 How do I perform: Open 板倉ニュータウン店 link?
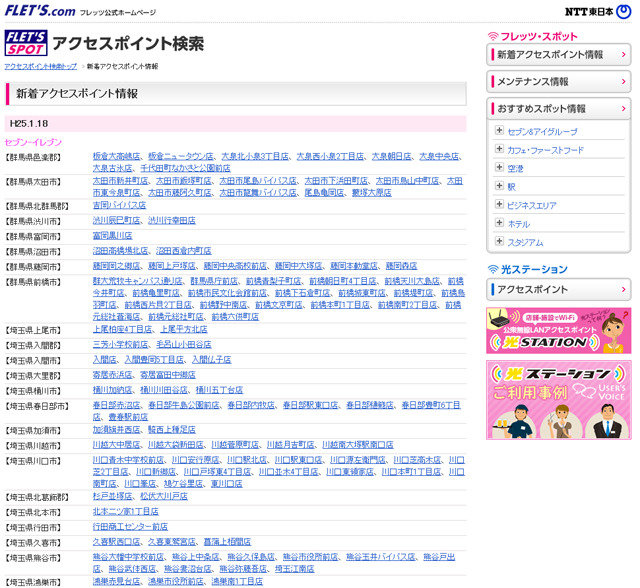tap(181, 156)
